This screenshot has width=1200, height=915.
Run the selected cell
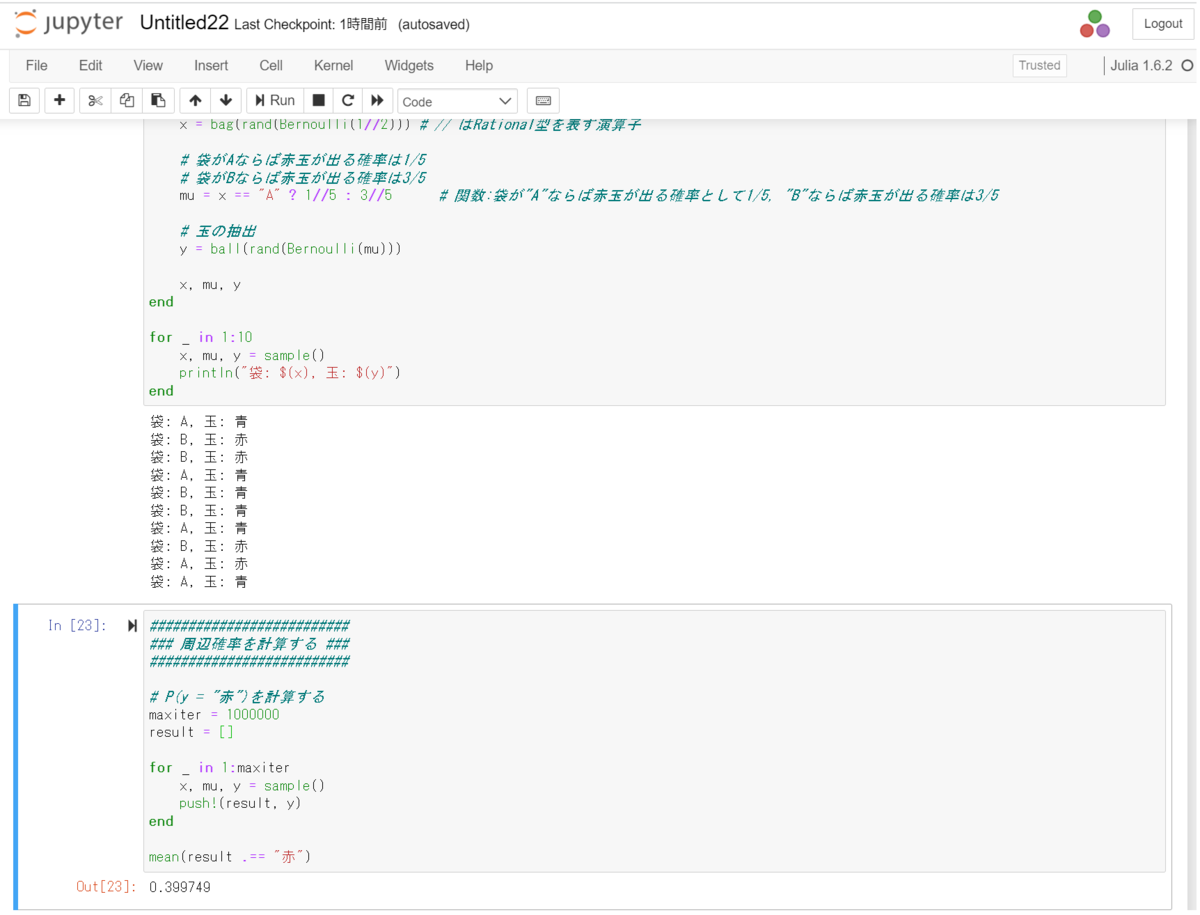tap(275, 101)
